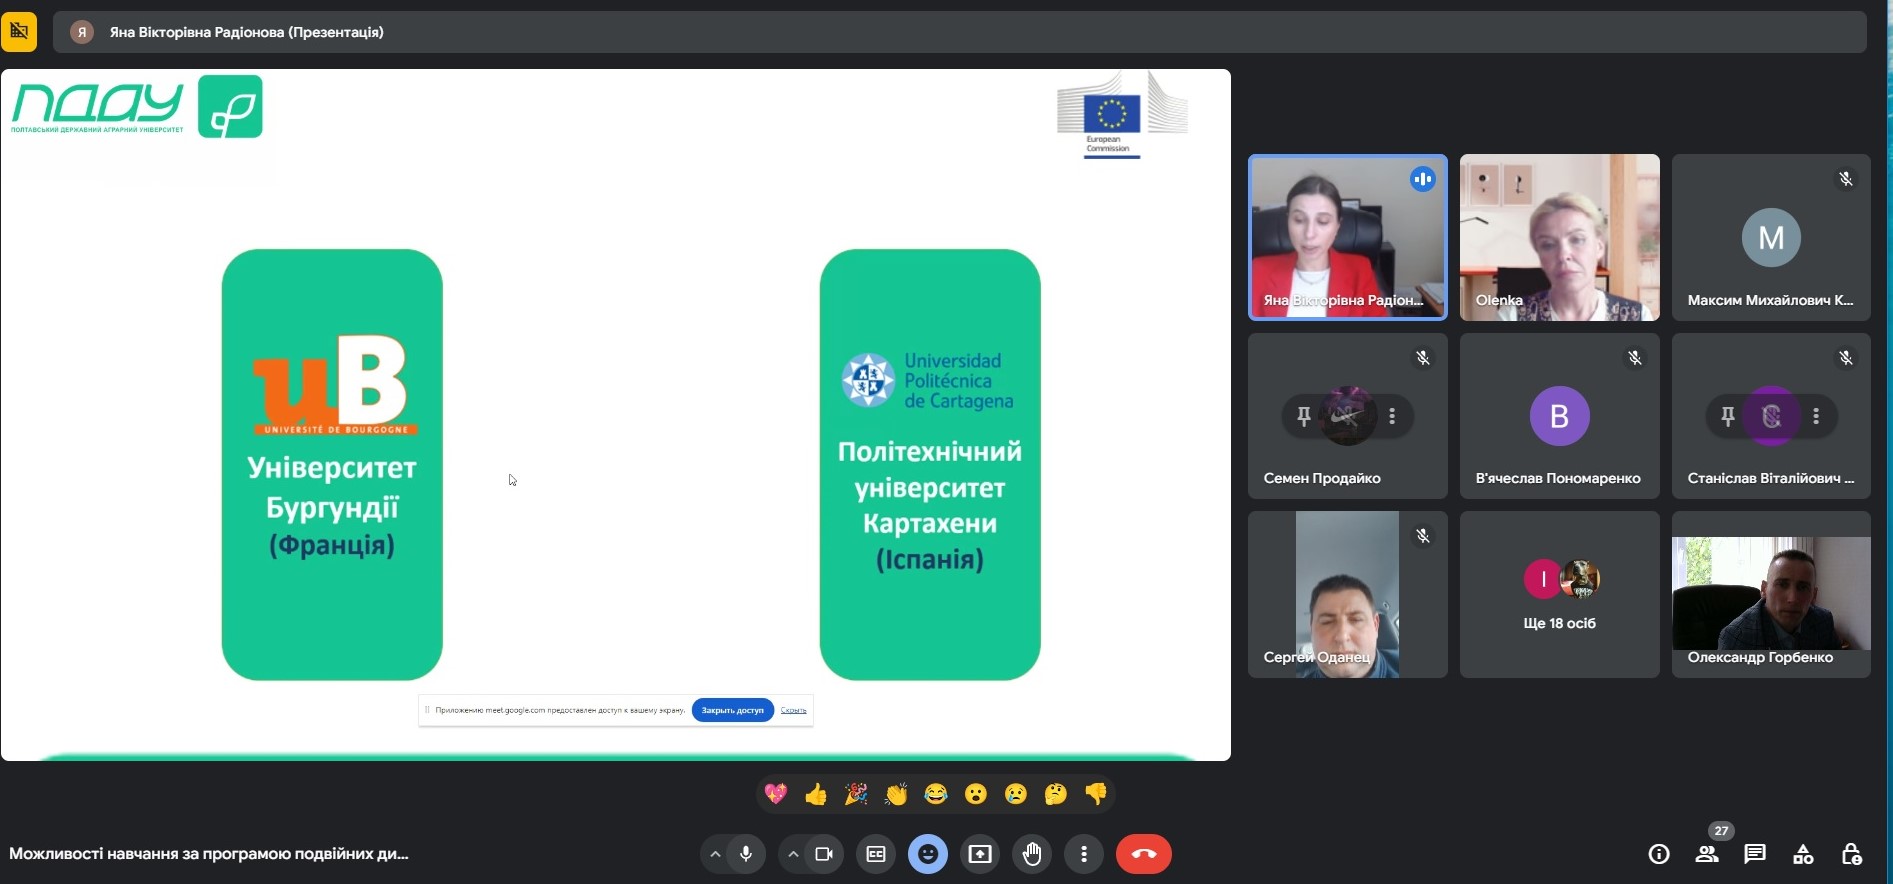This screenshot has height=884, width=1893.
Task: Select Максим Михайлович participant tile
Action: (x=1771, y=237)
